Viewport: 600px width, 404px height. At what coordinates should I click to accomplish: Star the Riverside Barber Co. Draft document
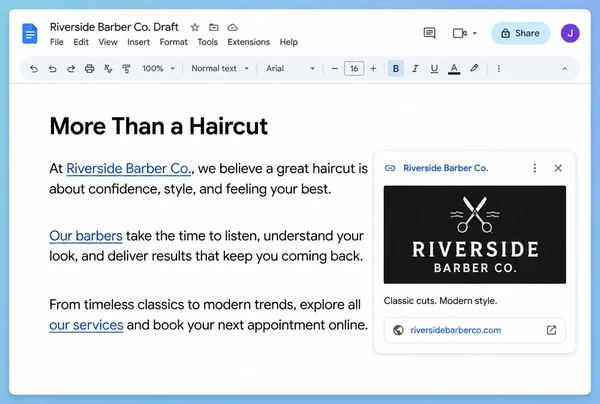point(195,28)
